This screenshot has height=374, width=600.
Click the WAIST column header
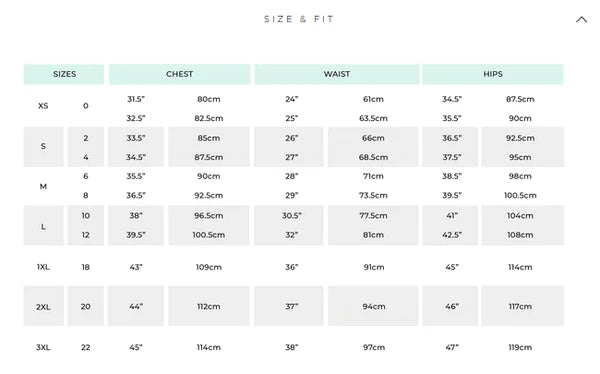click(337, 74)
